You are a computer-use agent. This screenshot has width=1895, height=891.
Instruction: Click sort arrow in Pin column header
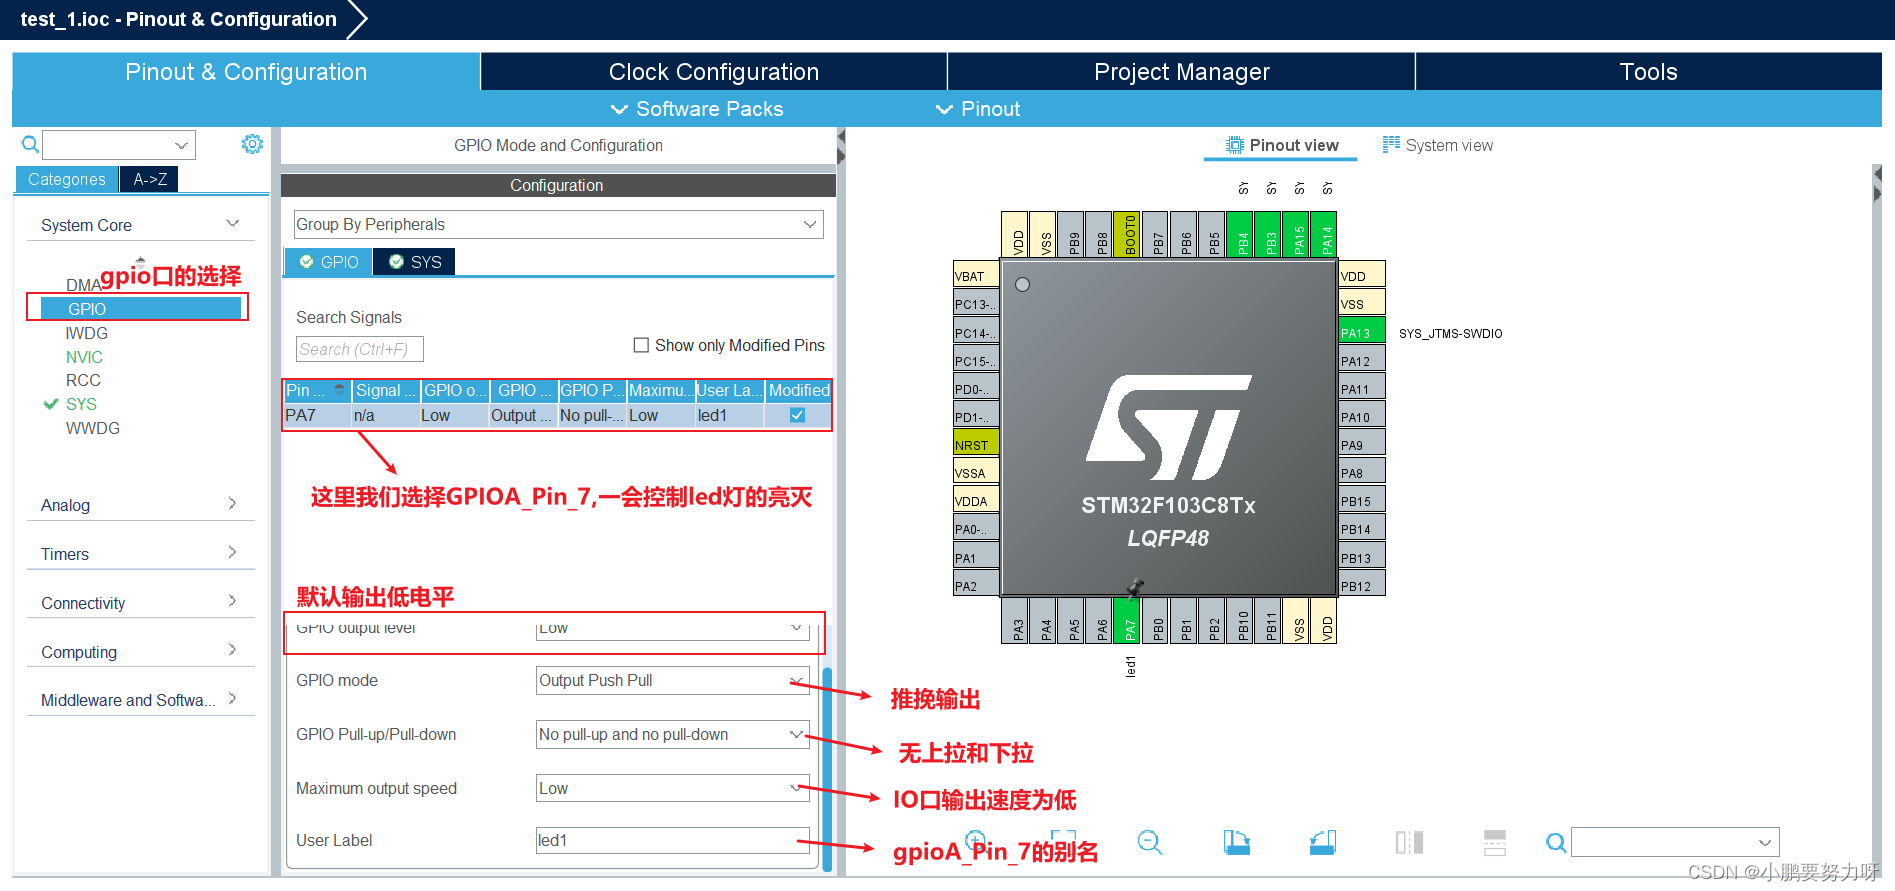(340, 390)
